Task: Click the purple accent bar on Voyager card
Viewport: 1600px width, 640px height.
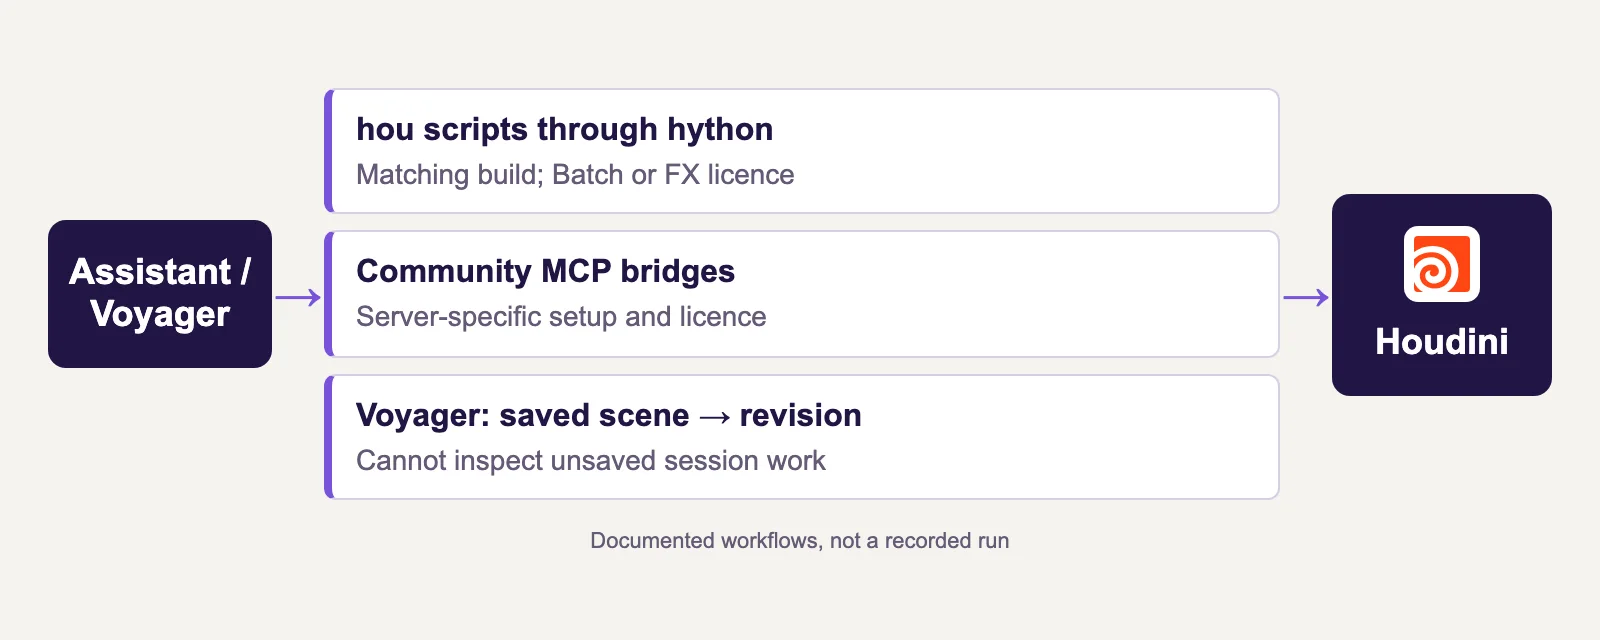Action: (328, 437)
